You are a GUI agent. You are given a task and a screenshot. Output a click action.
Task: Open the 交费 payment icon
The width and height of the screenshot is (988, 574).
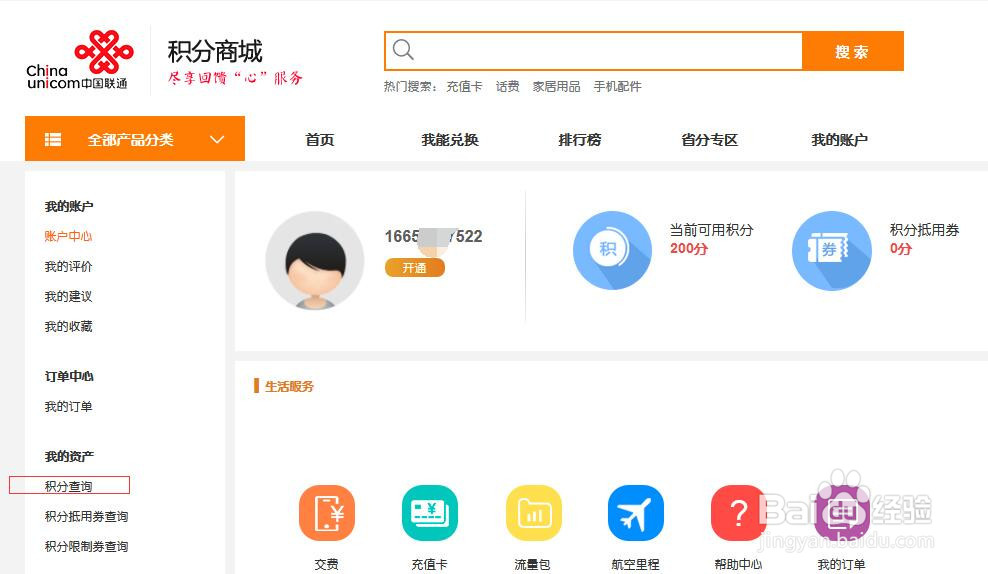[326, 513]
